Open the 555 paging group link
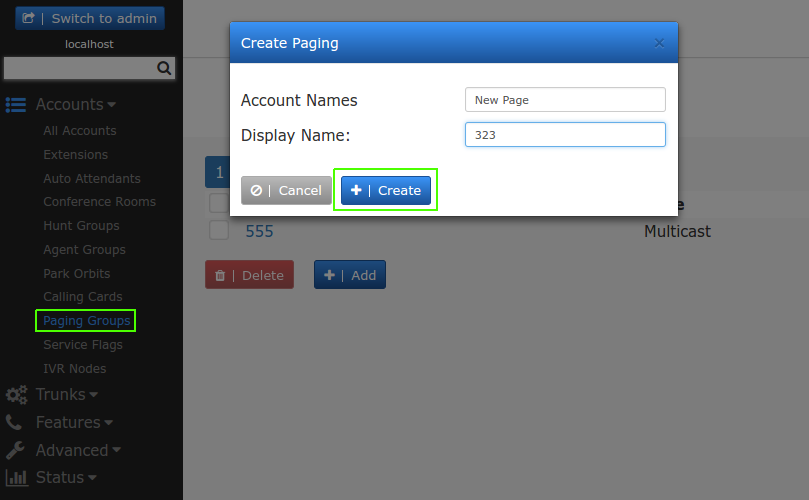This screenshot has height=500, width=809. pyautogui.click(x=260, y=231)
